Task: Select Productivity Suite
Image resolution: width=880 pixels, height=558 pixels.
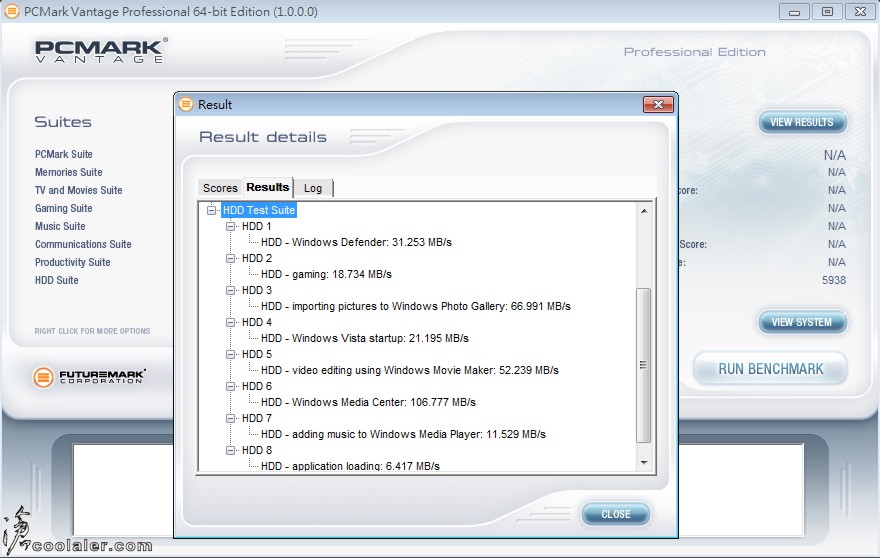Action: tap(72, 262)
